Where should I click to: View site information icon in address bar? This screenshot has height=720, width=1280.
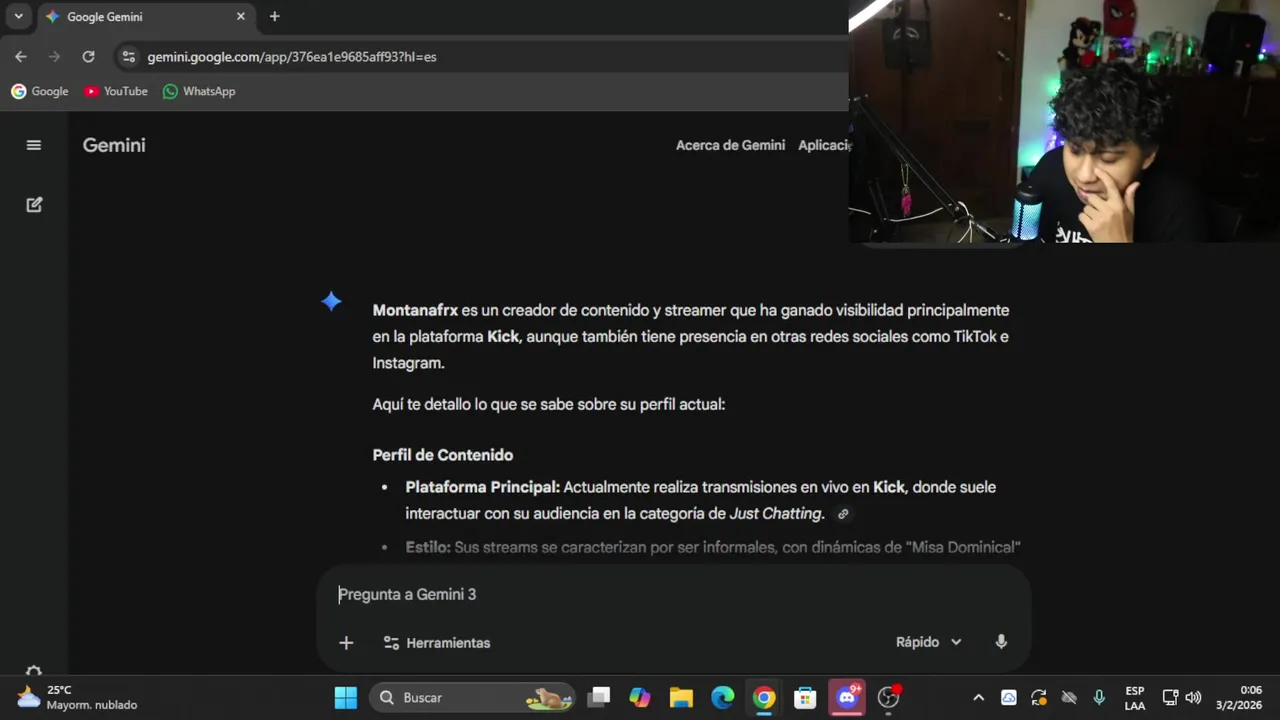(x=128, y=57)
